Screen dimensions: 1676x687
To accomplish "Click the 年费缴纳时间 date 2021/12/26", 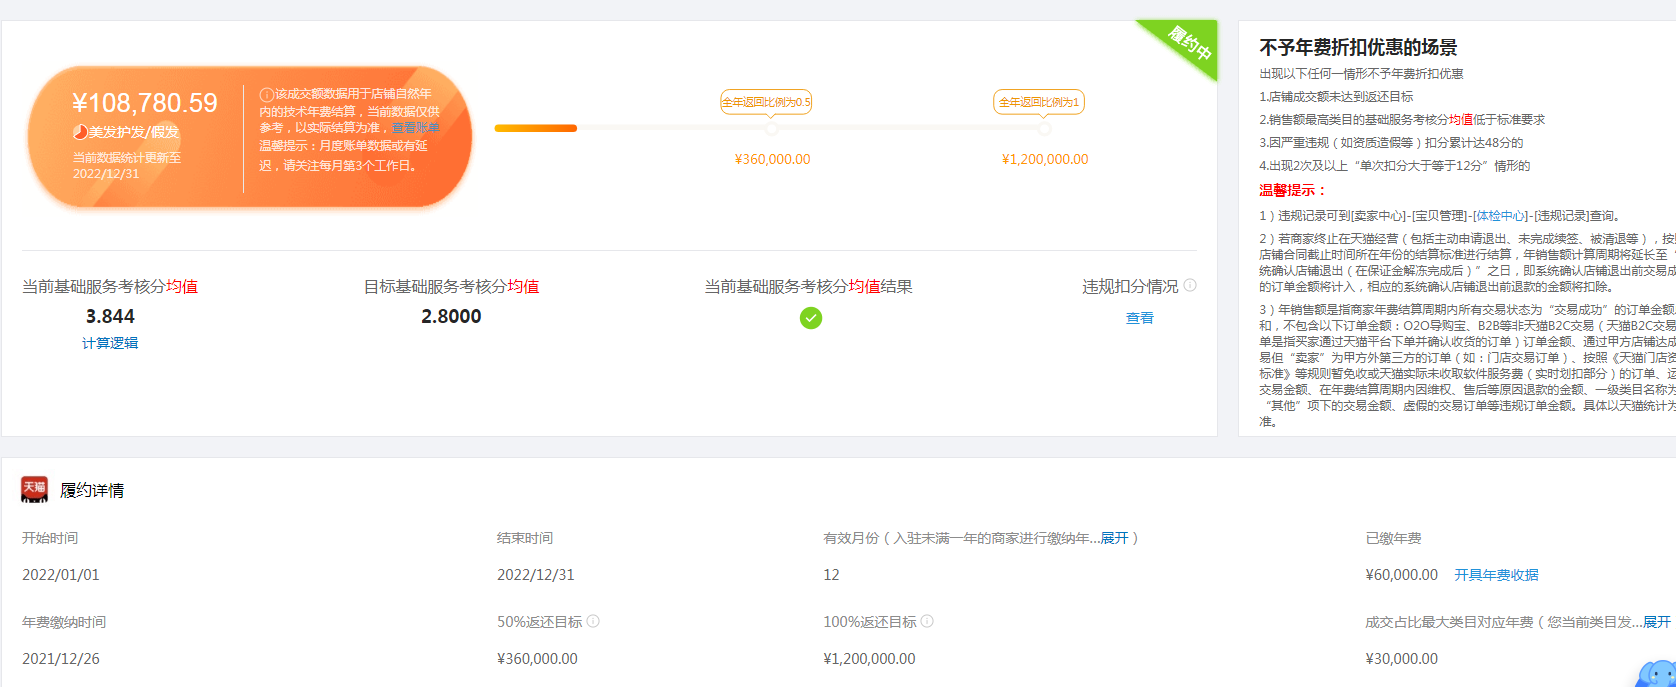I will 61,659.
